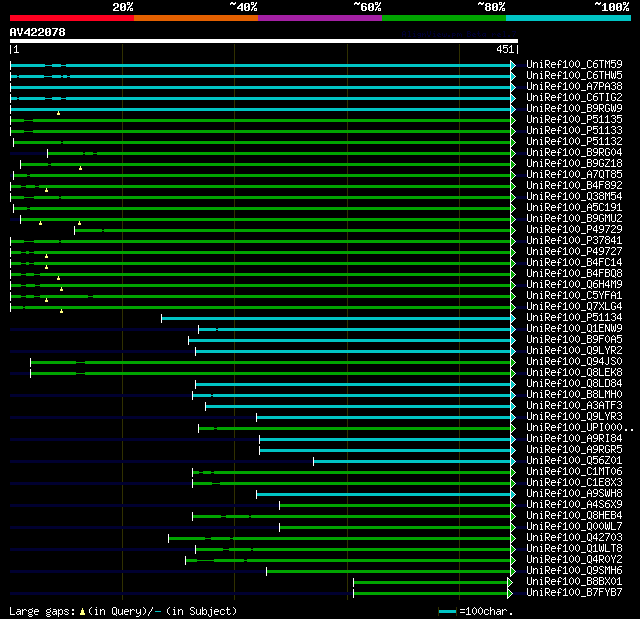Click the UniRef100_B4F892 label

pyautogui.click(x=574, y=186)
